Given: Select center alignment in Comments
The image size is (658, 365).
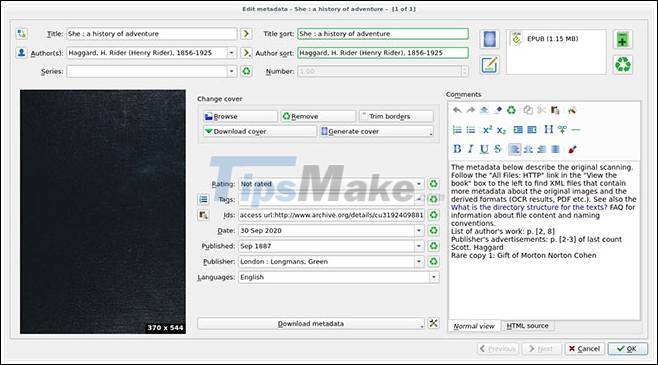Looking at the screenshot, I should click(x=528, y=149).
